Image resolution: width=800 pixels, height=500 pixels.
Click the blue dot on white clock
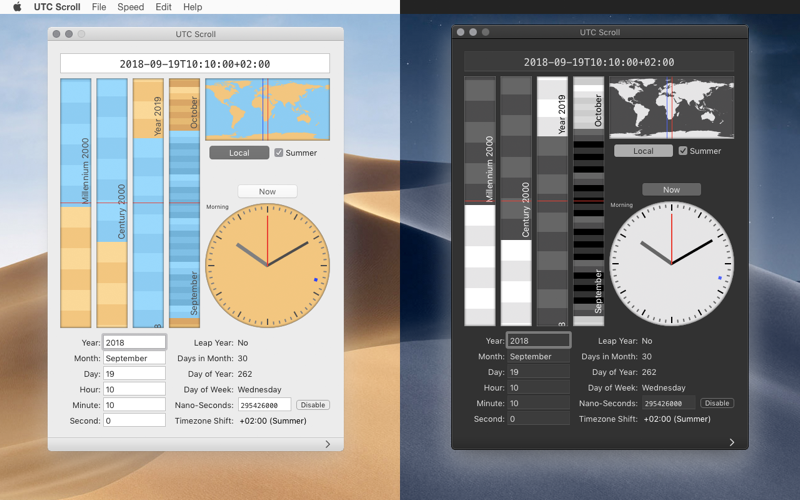tap(720, 278)
